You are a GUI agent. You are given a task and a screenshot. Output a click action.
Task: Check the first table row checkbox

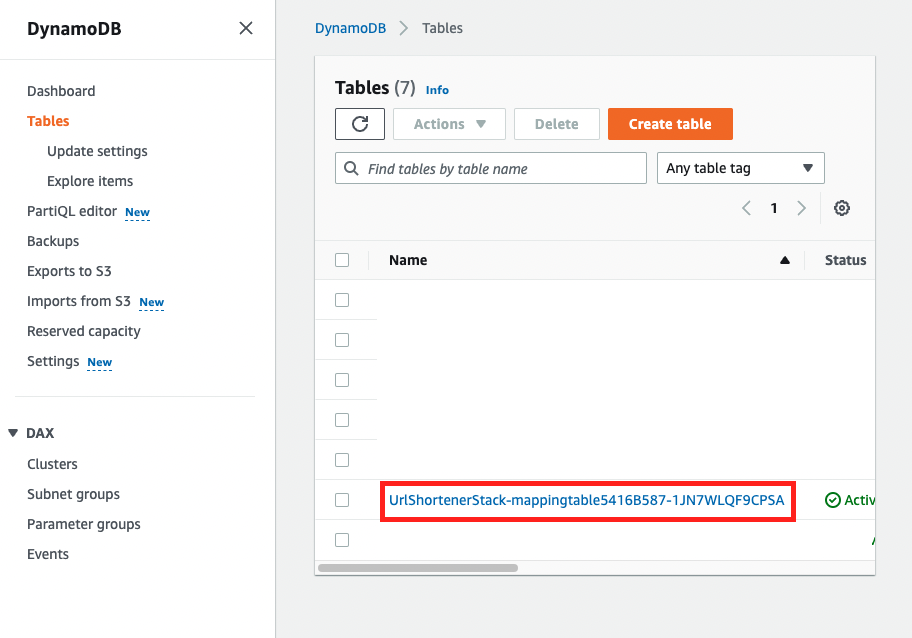pyautogui.click(x=342, y=300)
